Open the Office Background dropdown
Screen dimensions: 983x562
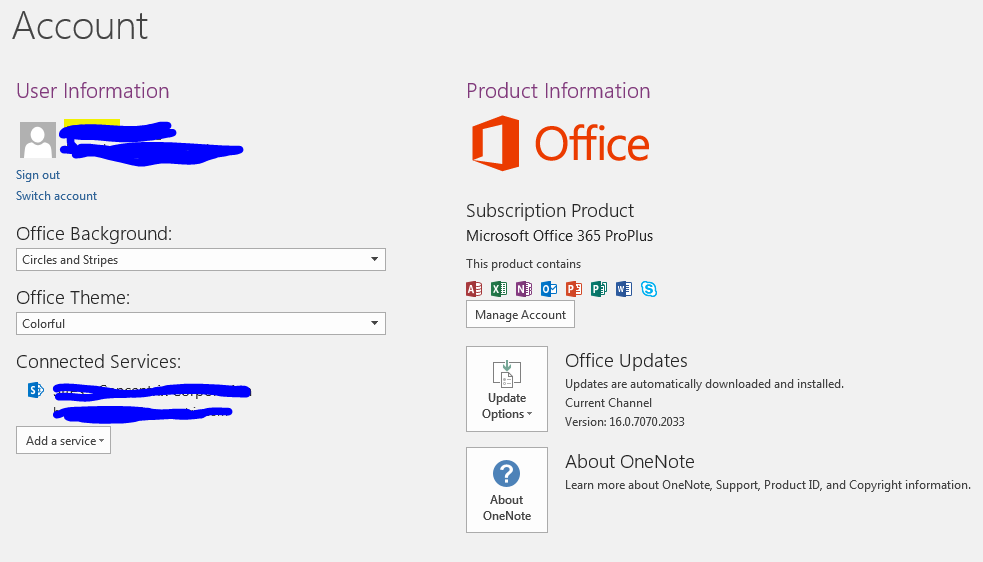pyautogui.click(x=201, y=260)
